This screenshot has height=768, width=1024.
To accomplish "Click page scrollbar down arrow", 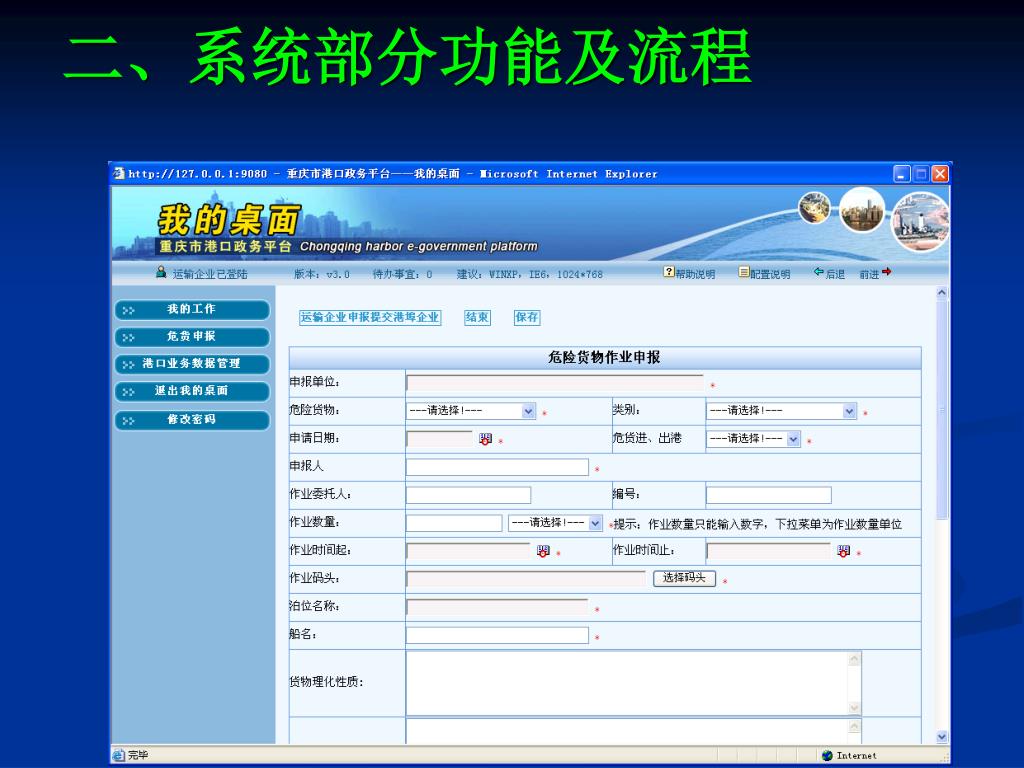I will point(942,737).
